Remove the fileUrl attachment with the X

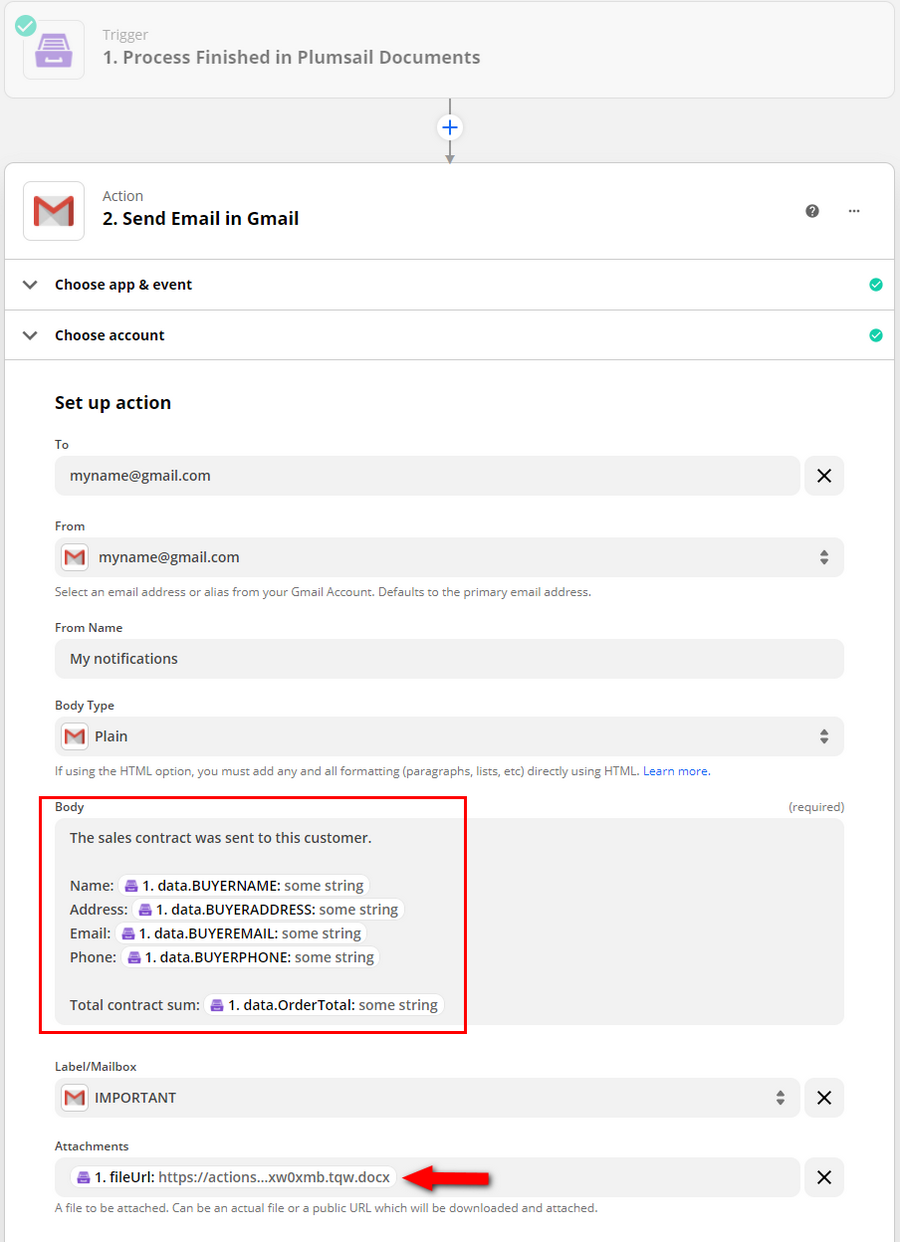tap(824, 1177)
